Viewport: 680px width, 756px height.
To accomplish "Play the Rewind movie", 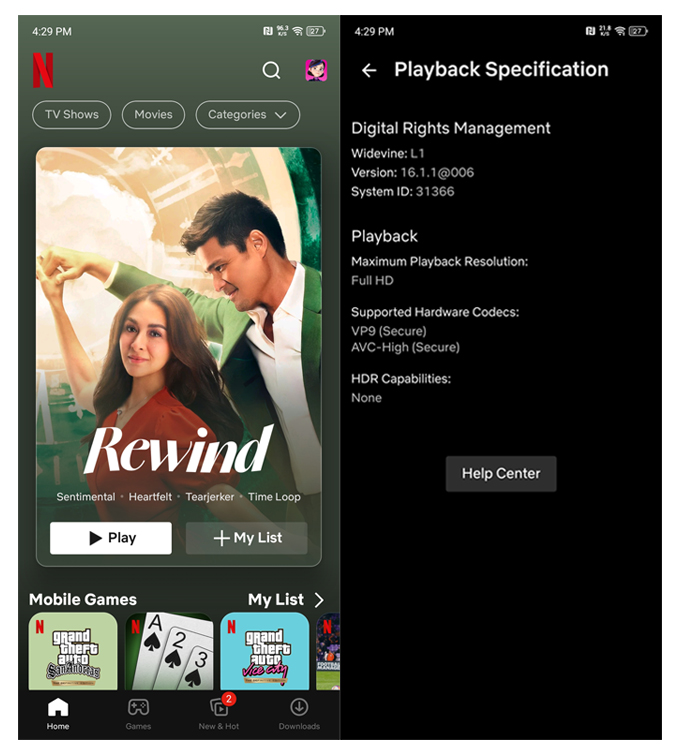I will tap(111, 538).
